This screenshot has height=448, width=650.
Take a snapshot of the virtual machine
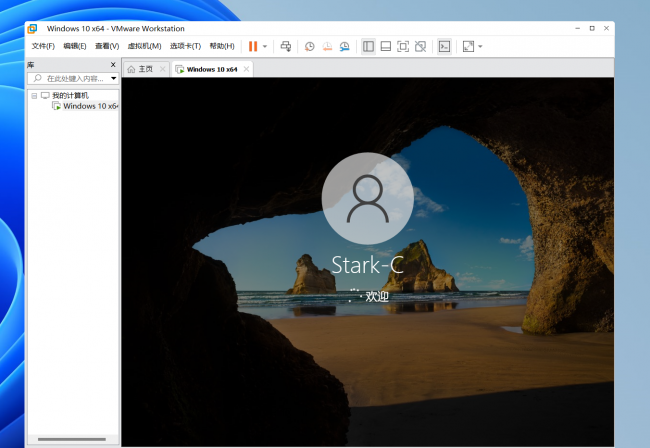(309, 46)
